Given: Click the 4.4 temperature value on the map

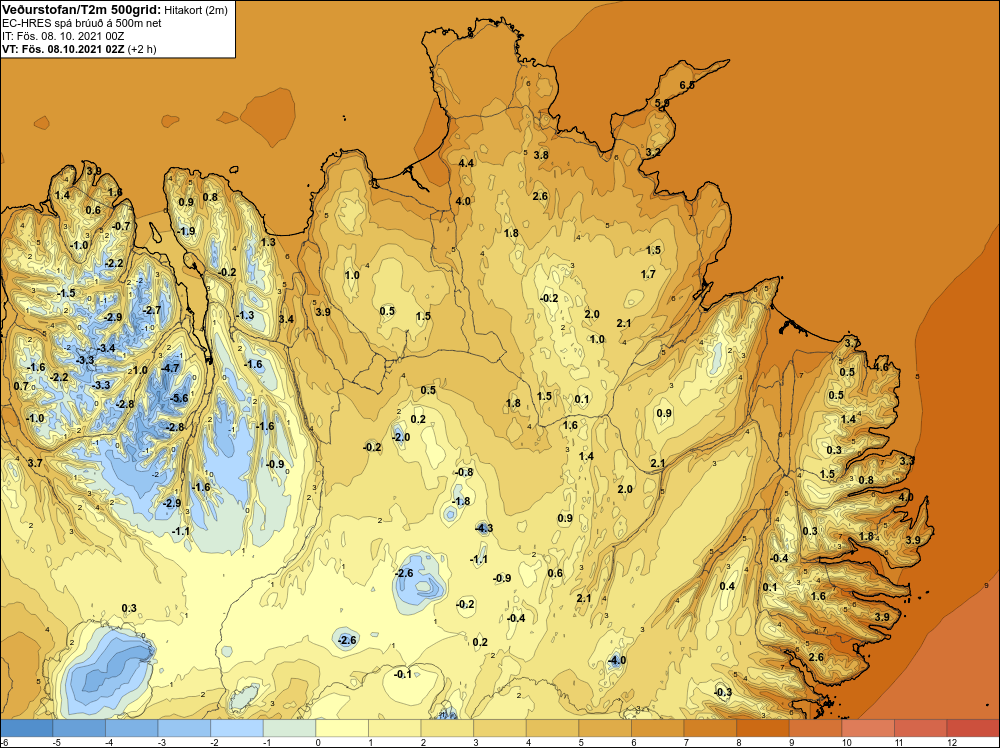Looking at the screenshot, I should point(466,163).
